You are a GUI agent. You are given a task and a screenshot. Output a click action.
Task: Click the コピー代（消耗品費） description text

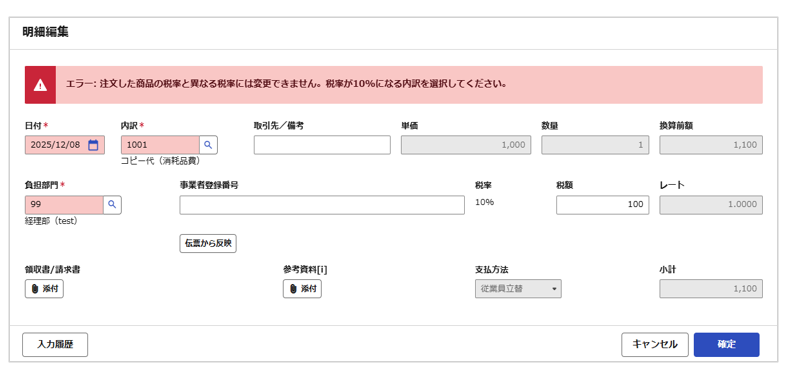(160, 161)
